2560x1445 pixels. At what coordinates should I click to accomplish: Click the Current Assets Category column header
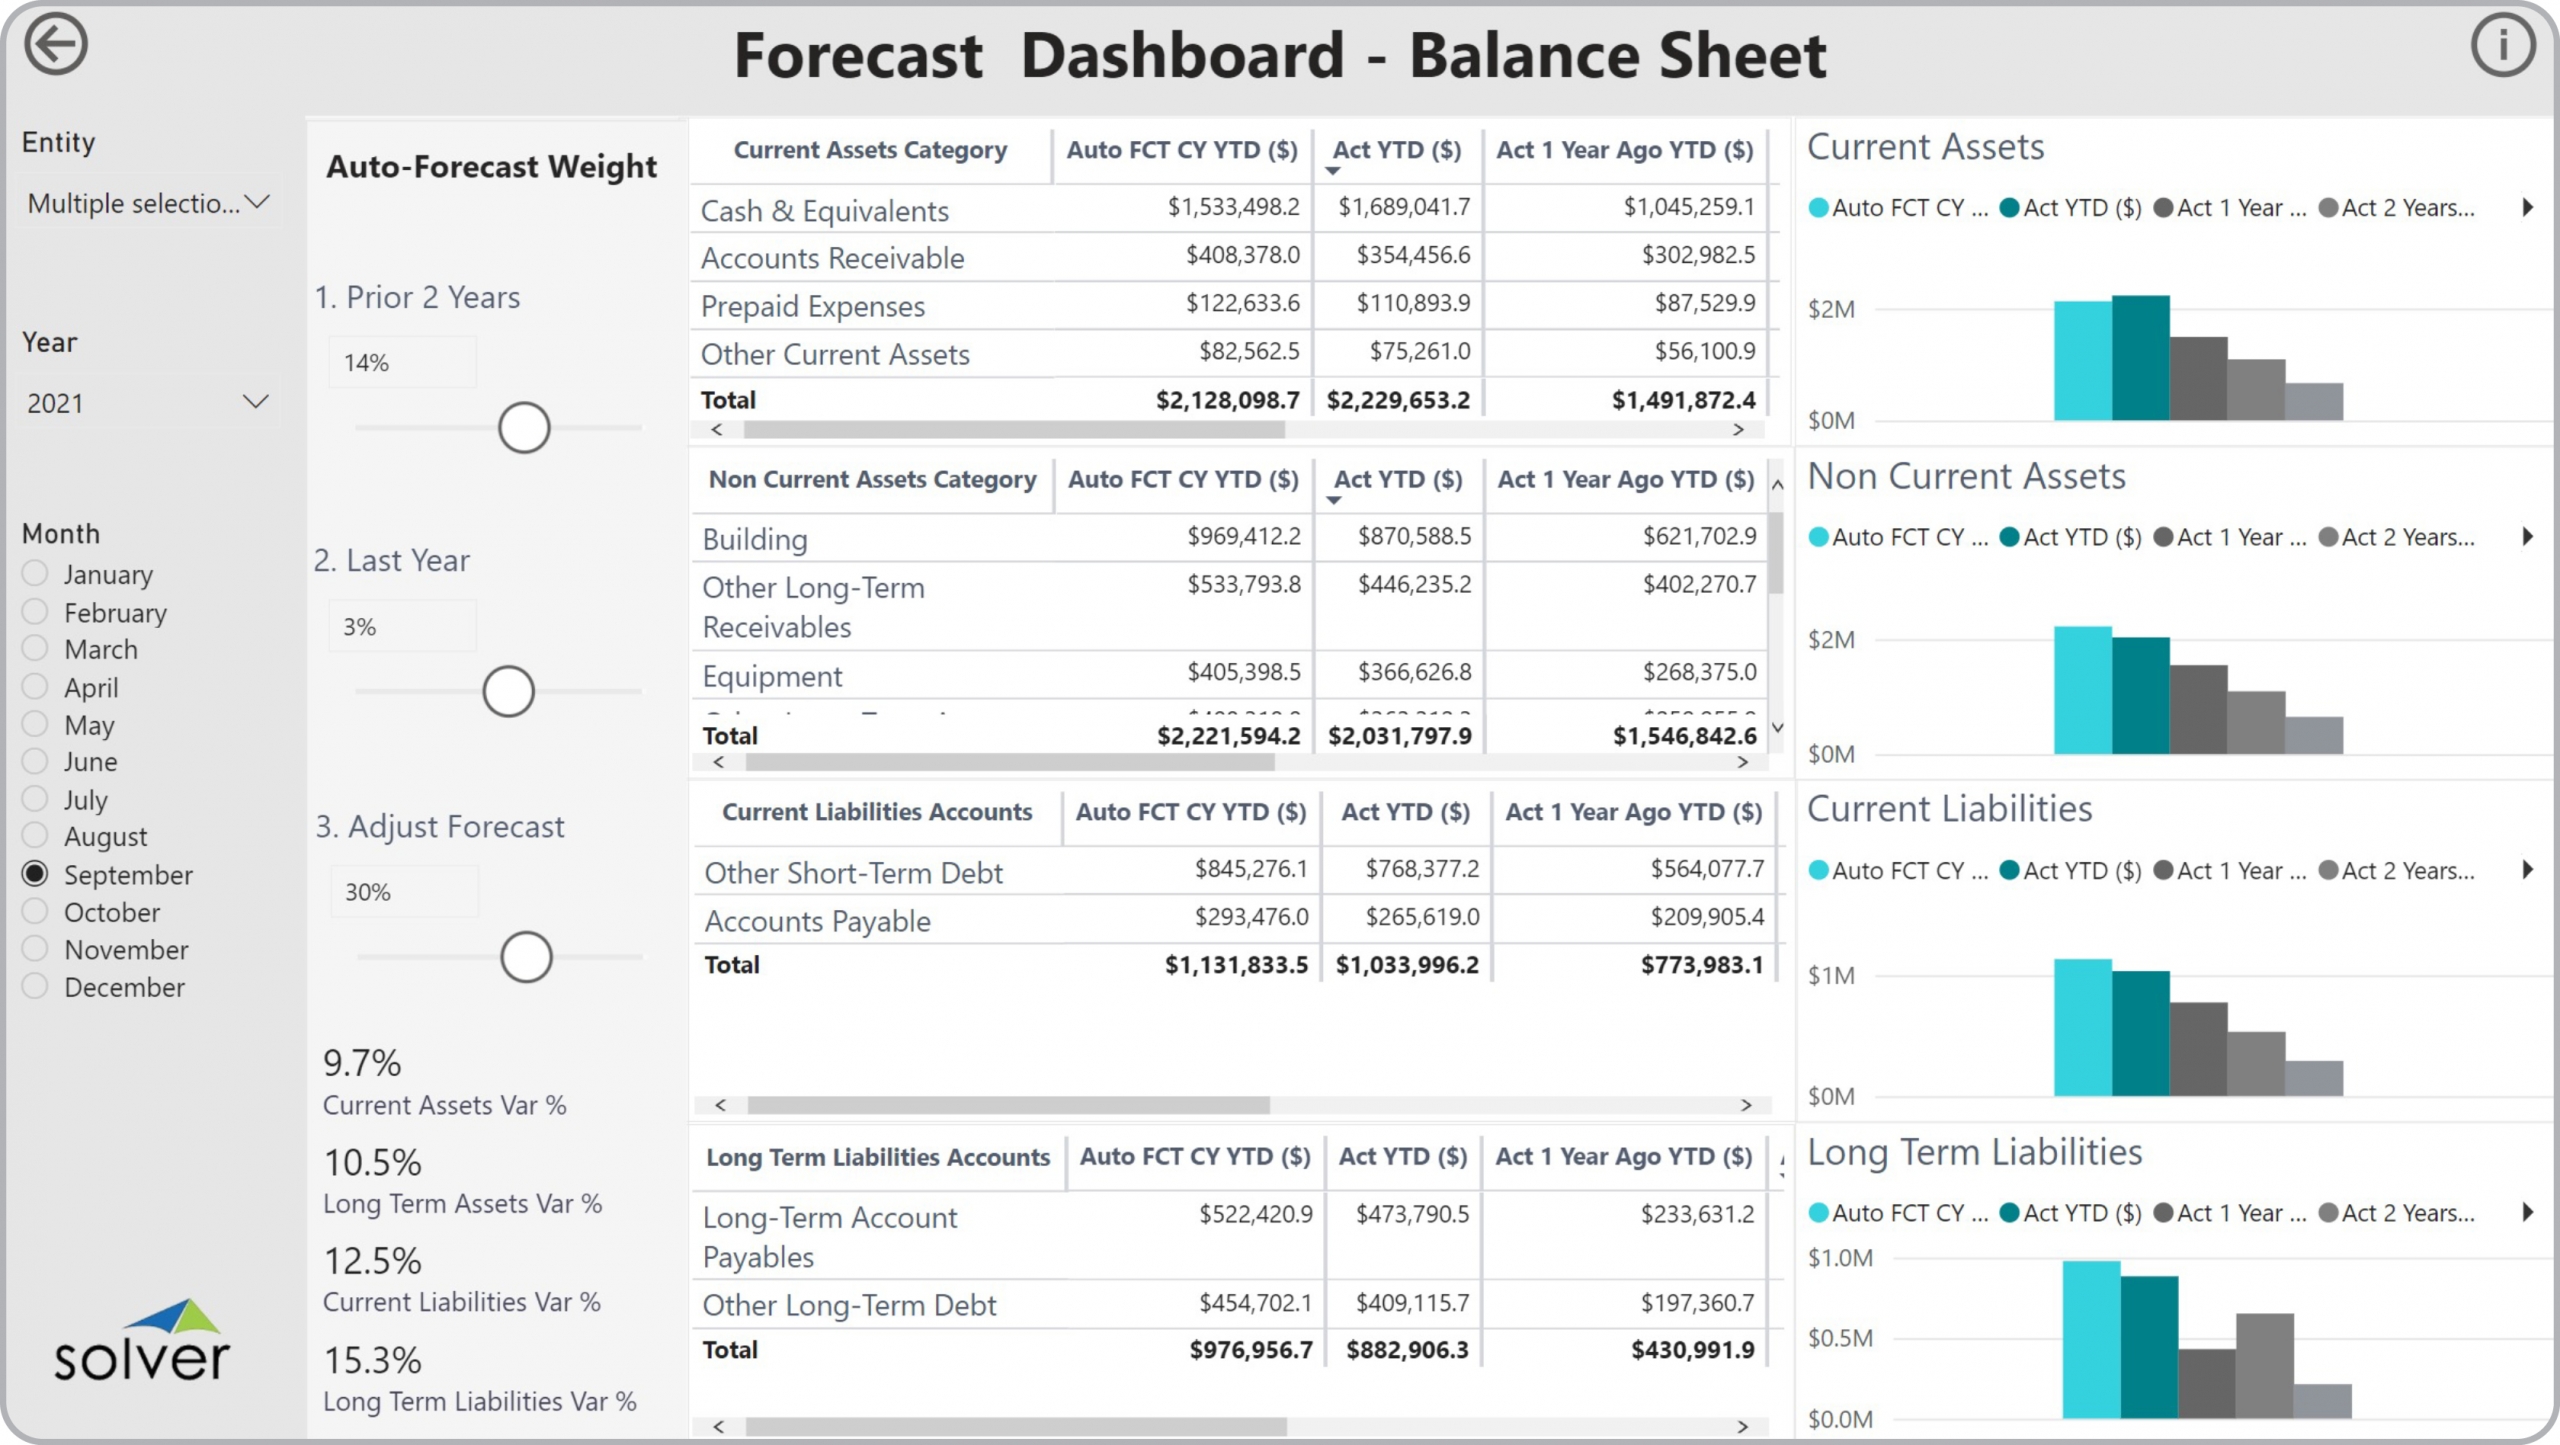pyautogui.click(x=869, y=150)
